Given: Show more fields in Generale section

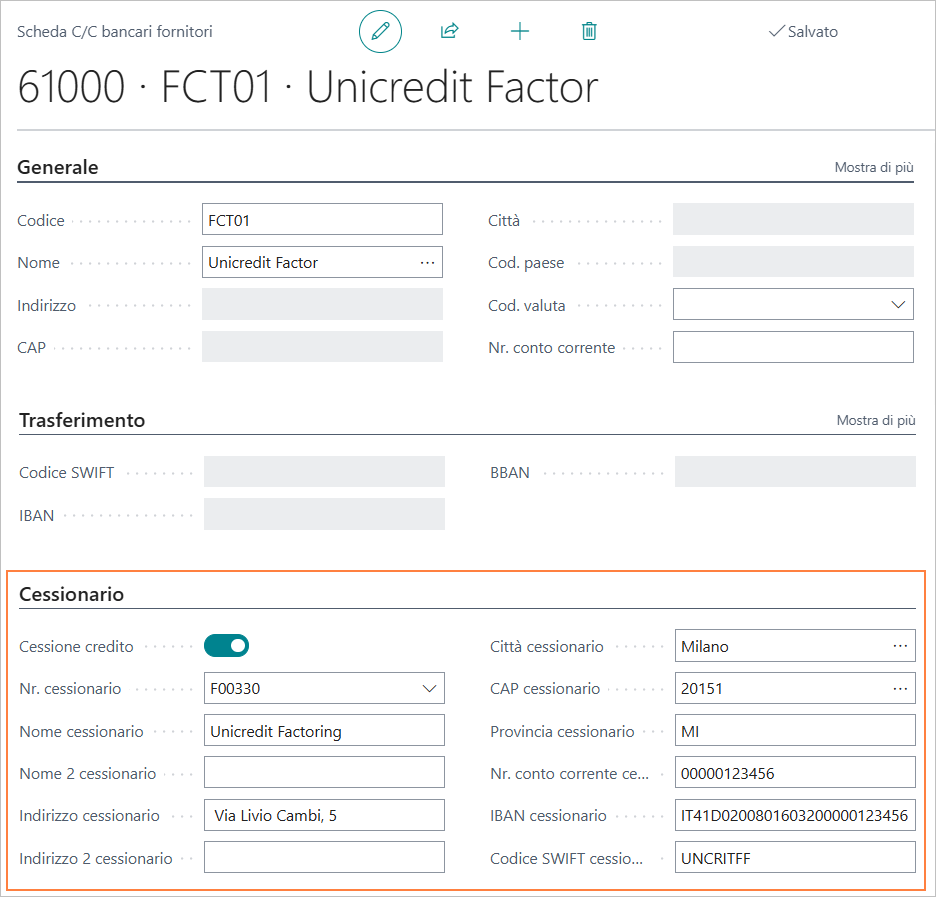Looking at the screenshot, I should click(x=874, y=168).
